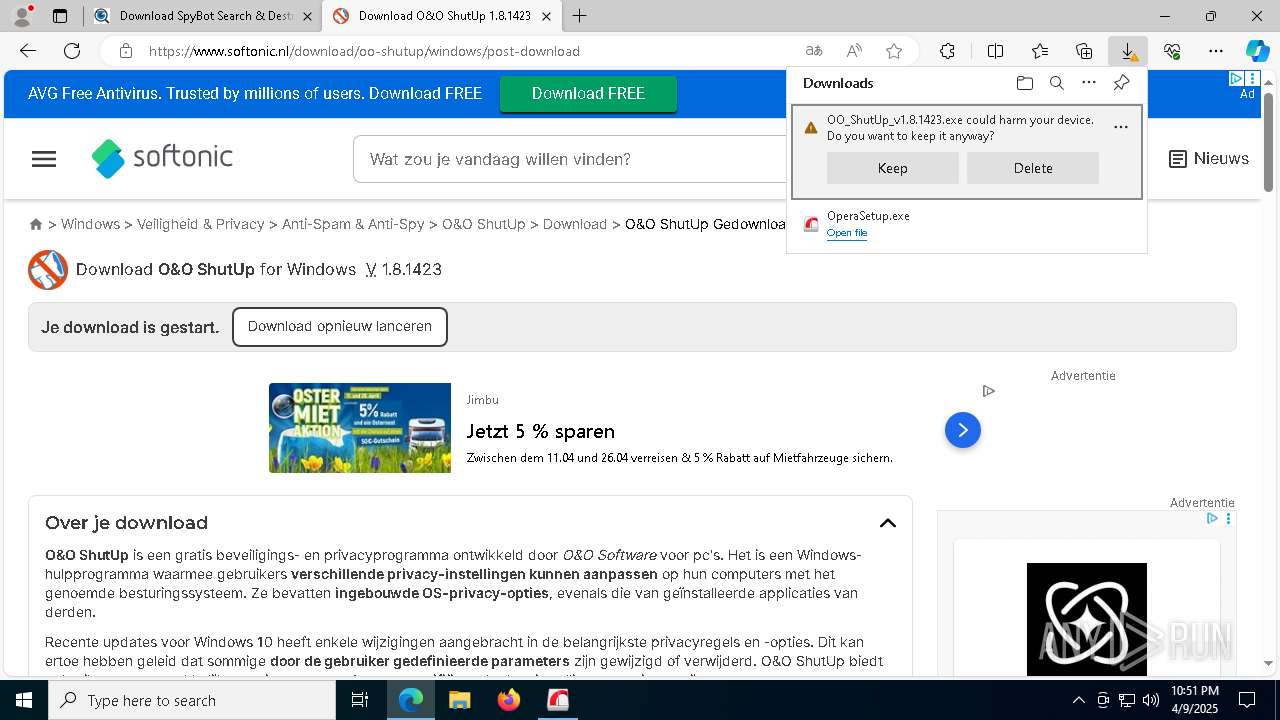Screen dimensions: 1280x720
Task: Open Jimbu Oster Miet Aktion ad image
Action: (x=360, y=428)
